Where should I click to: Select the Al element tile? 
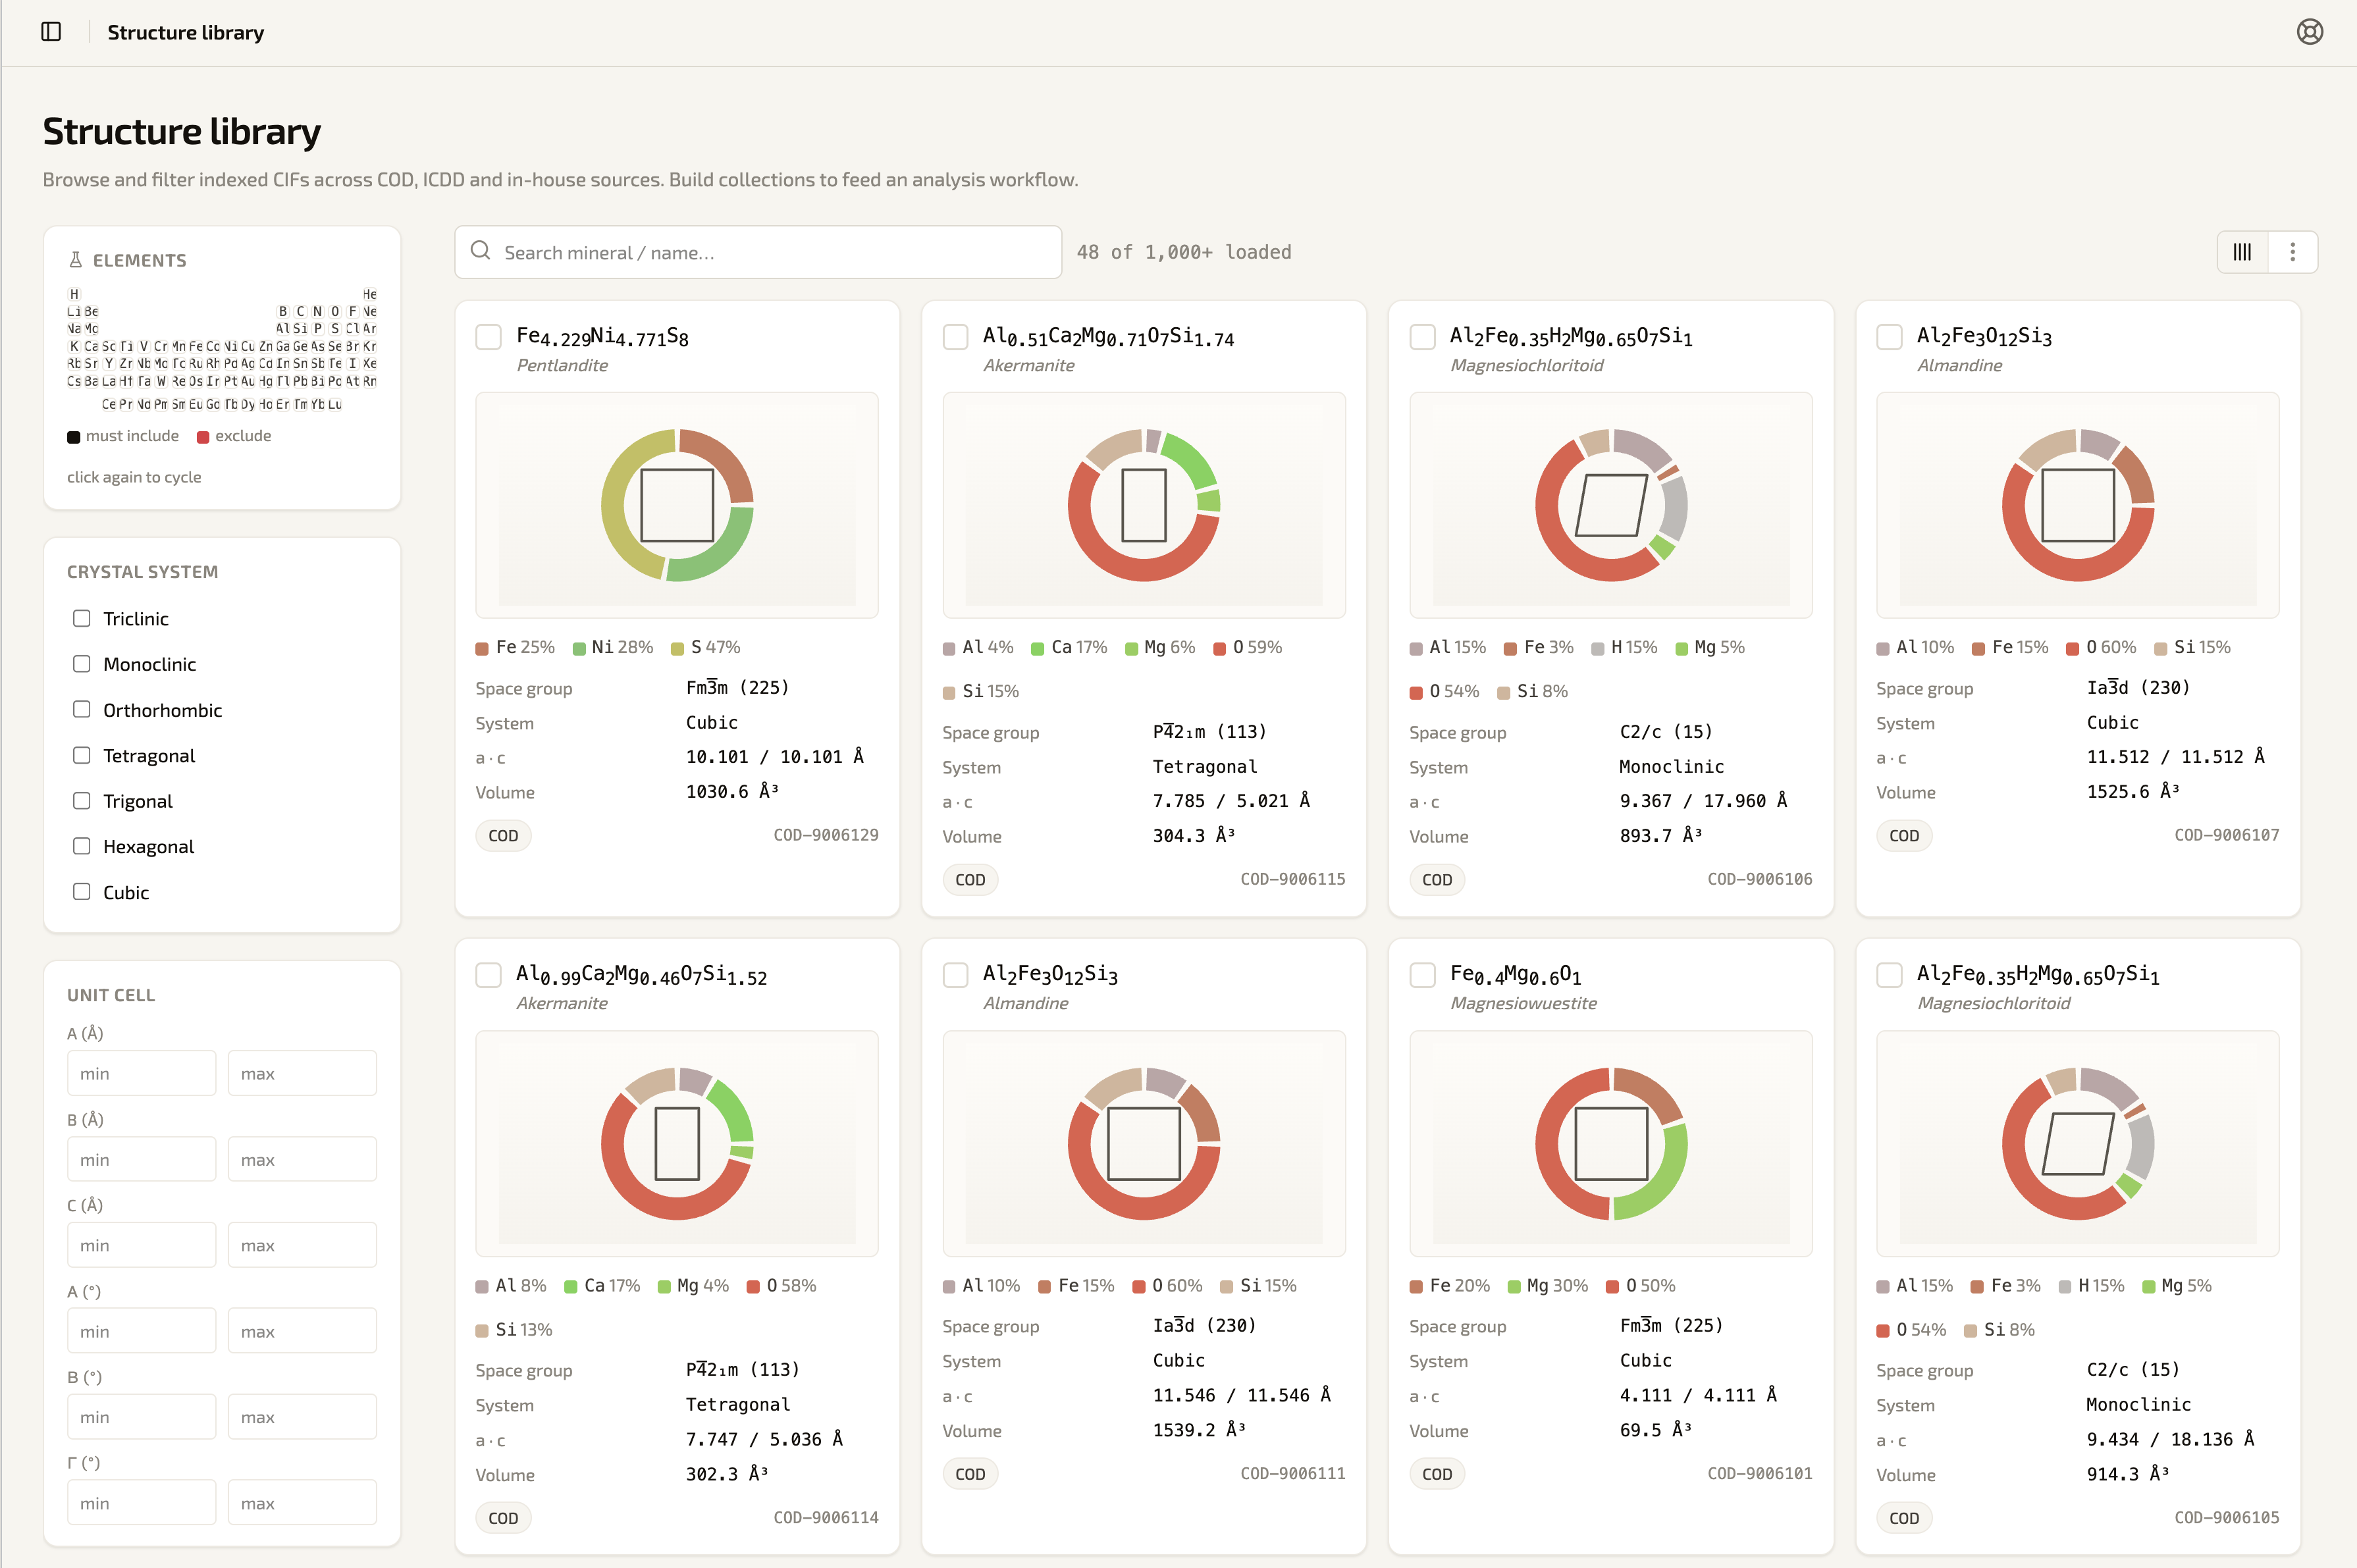[283, 329]
